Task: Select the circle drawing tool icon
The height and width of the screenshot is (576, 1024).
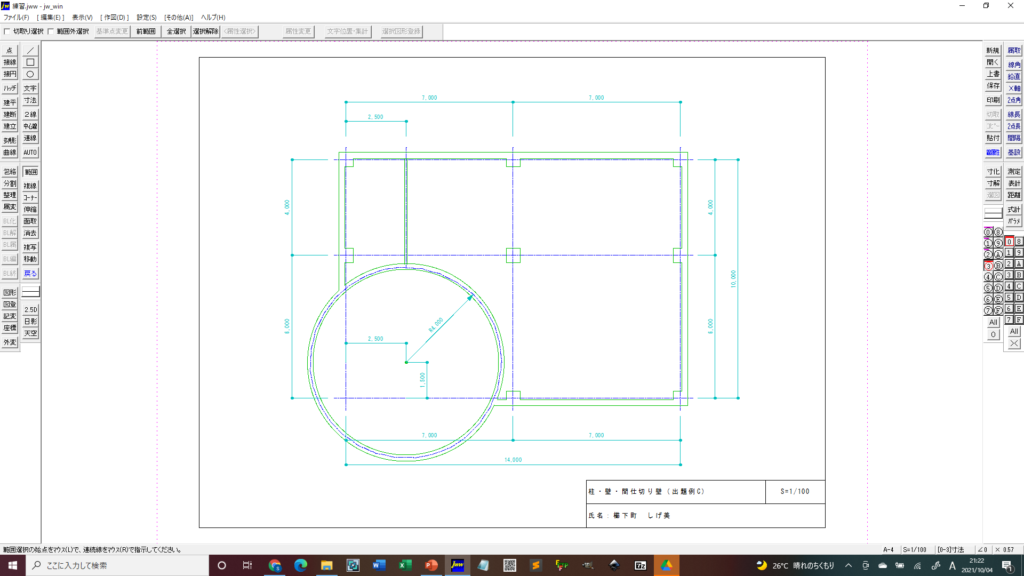Action: point(30,74)
